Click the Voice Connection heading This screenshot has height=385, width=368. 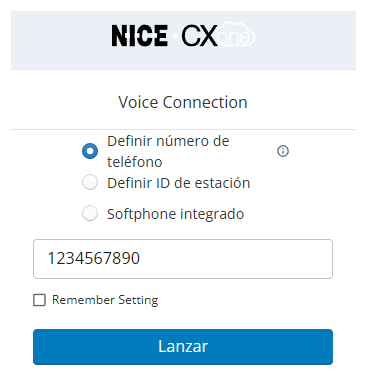click(x=183, y=102)
